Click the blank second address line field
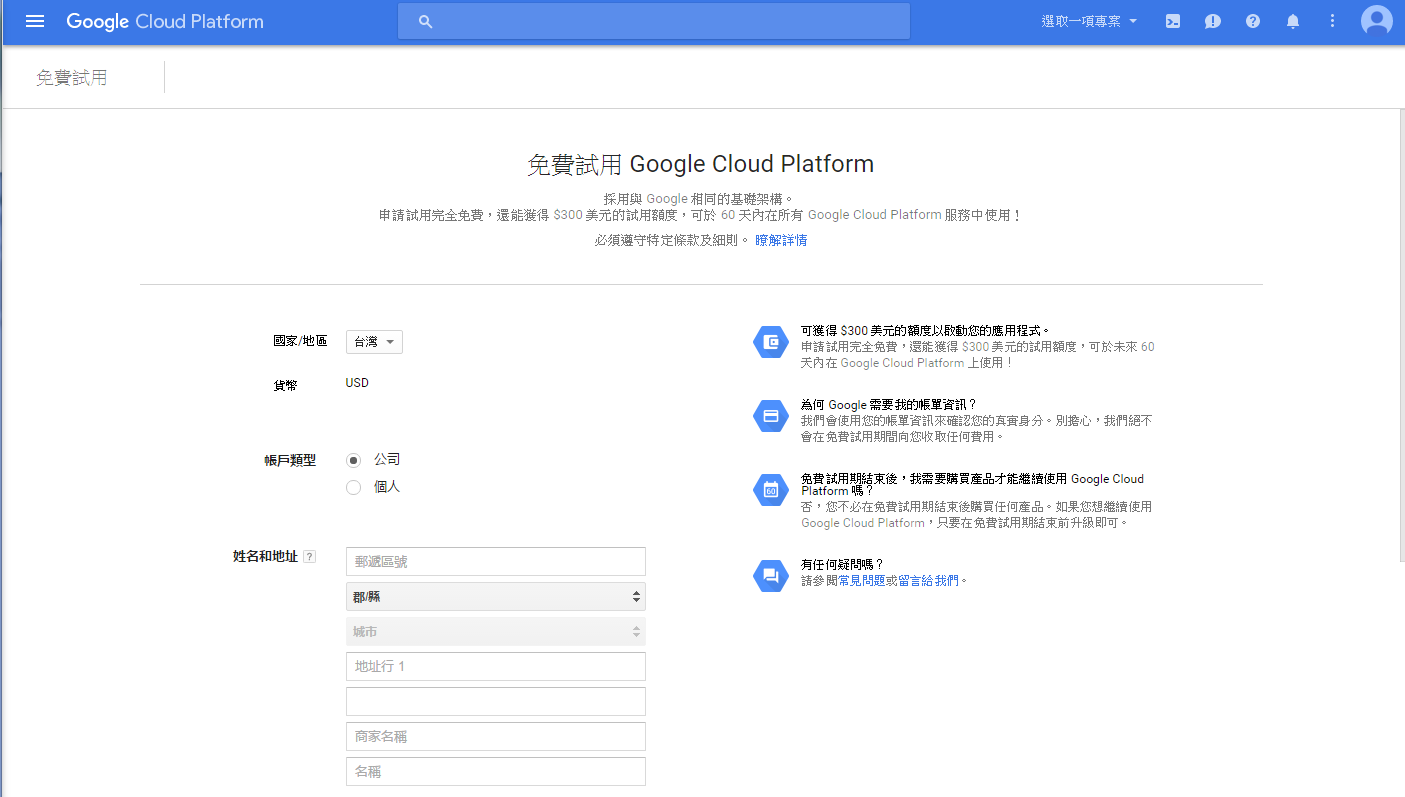1405x797 pixels. pyautogui.click(x=496, y=701)
